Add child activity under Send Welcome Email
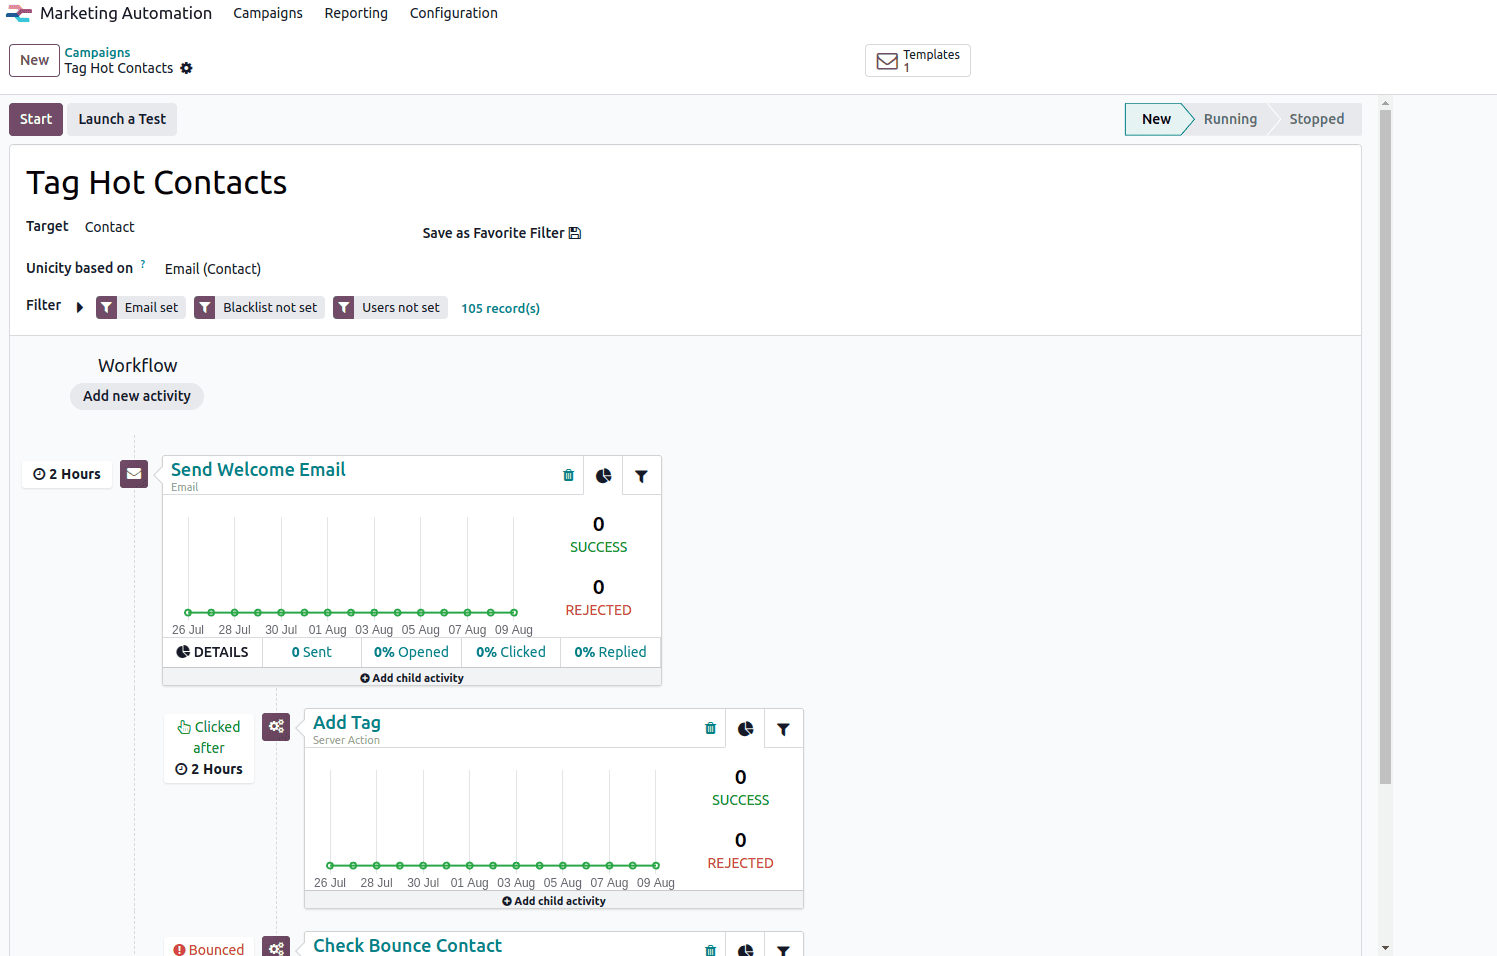 (412, 678)
